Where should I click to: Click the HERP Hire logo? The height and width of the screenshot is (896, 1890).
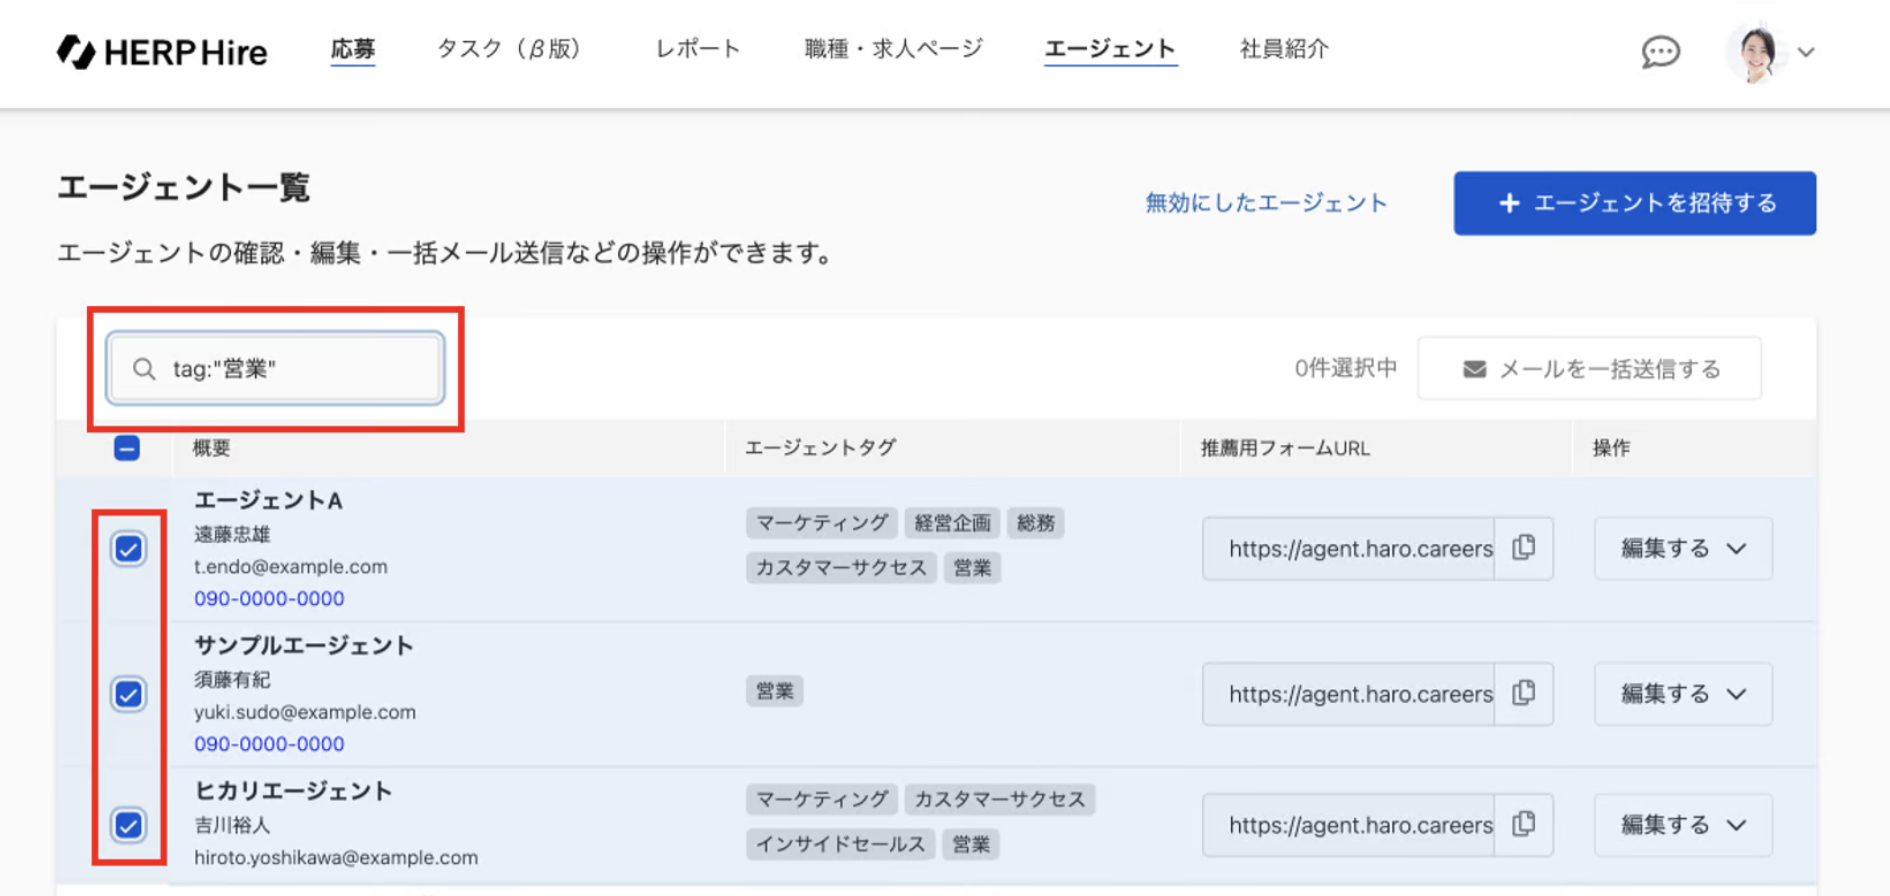tap(162, 51)
